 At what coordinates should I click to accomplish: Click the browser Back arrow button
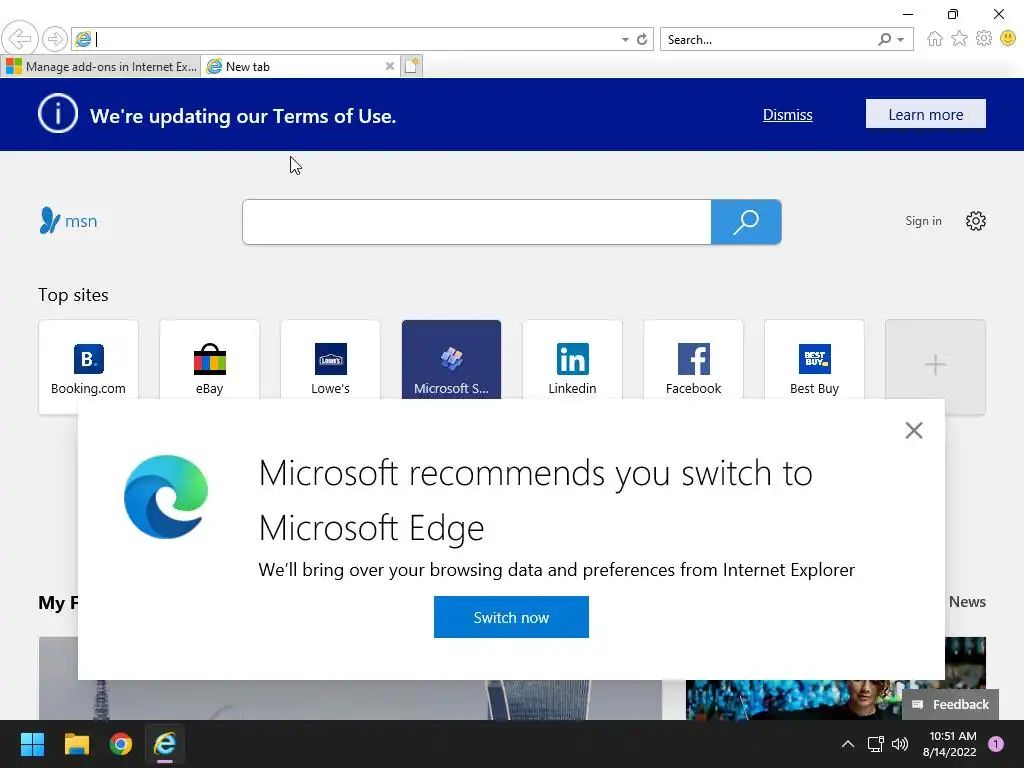(20, 39)
